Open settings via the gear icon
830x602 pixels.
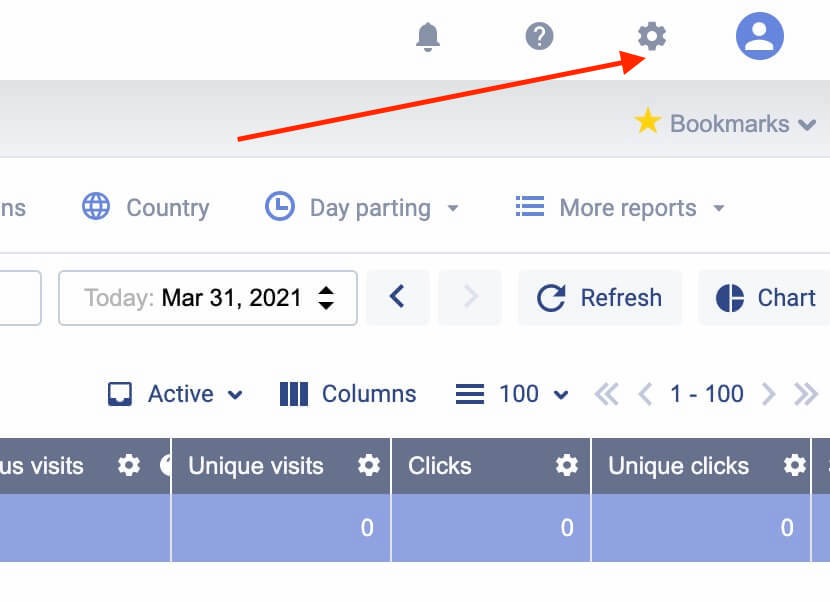[x=652, y=37]
